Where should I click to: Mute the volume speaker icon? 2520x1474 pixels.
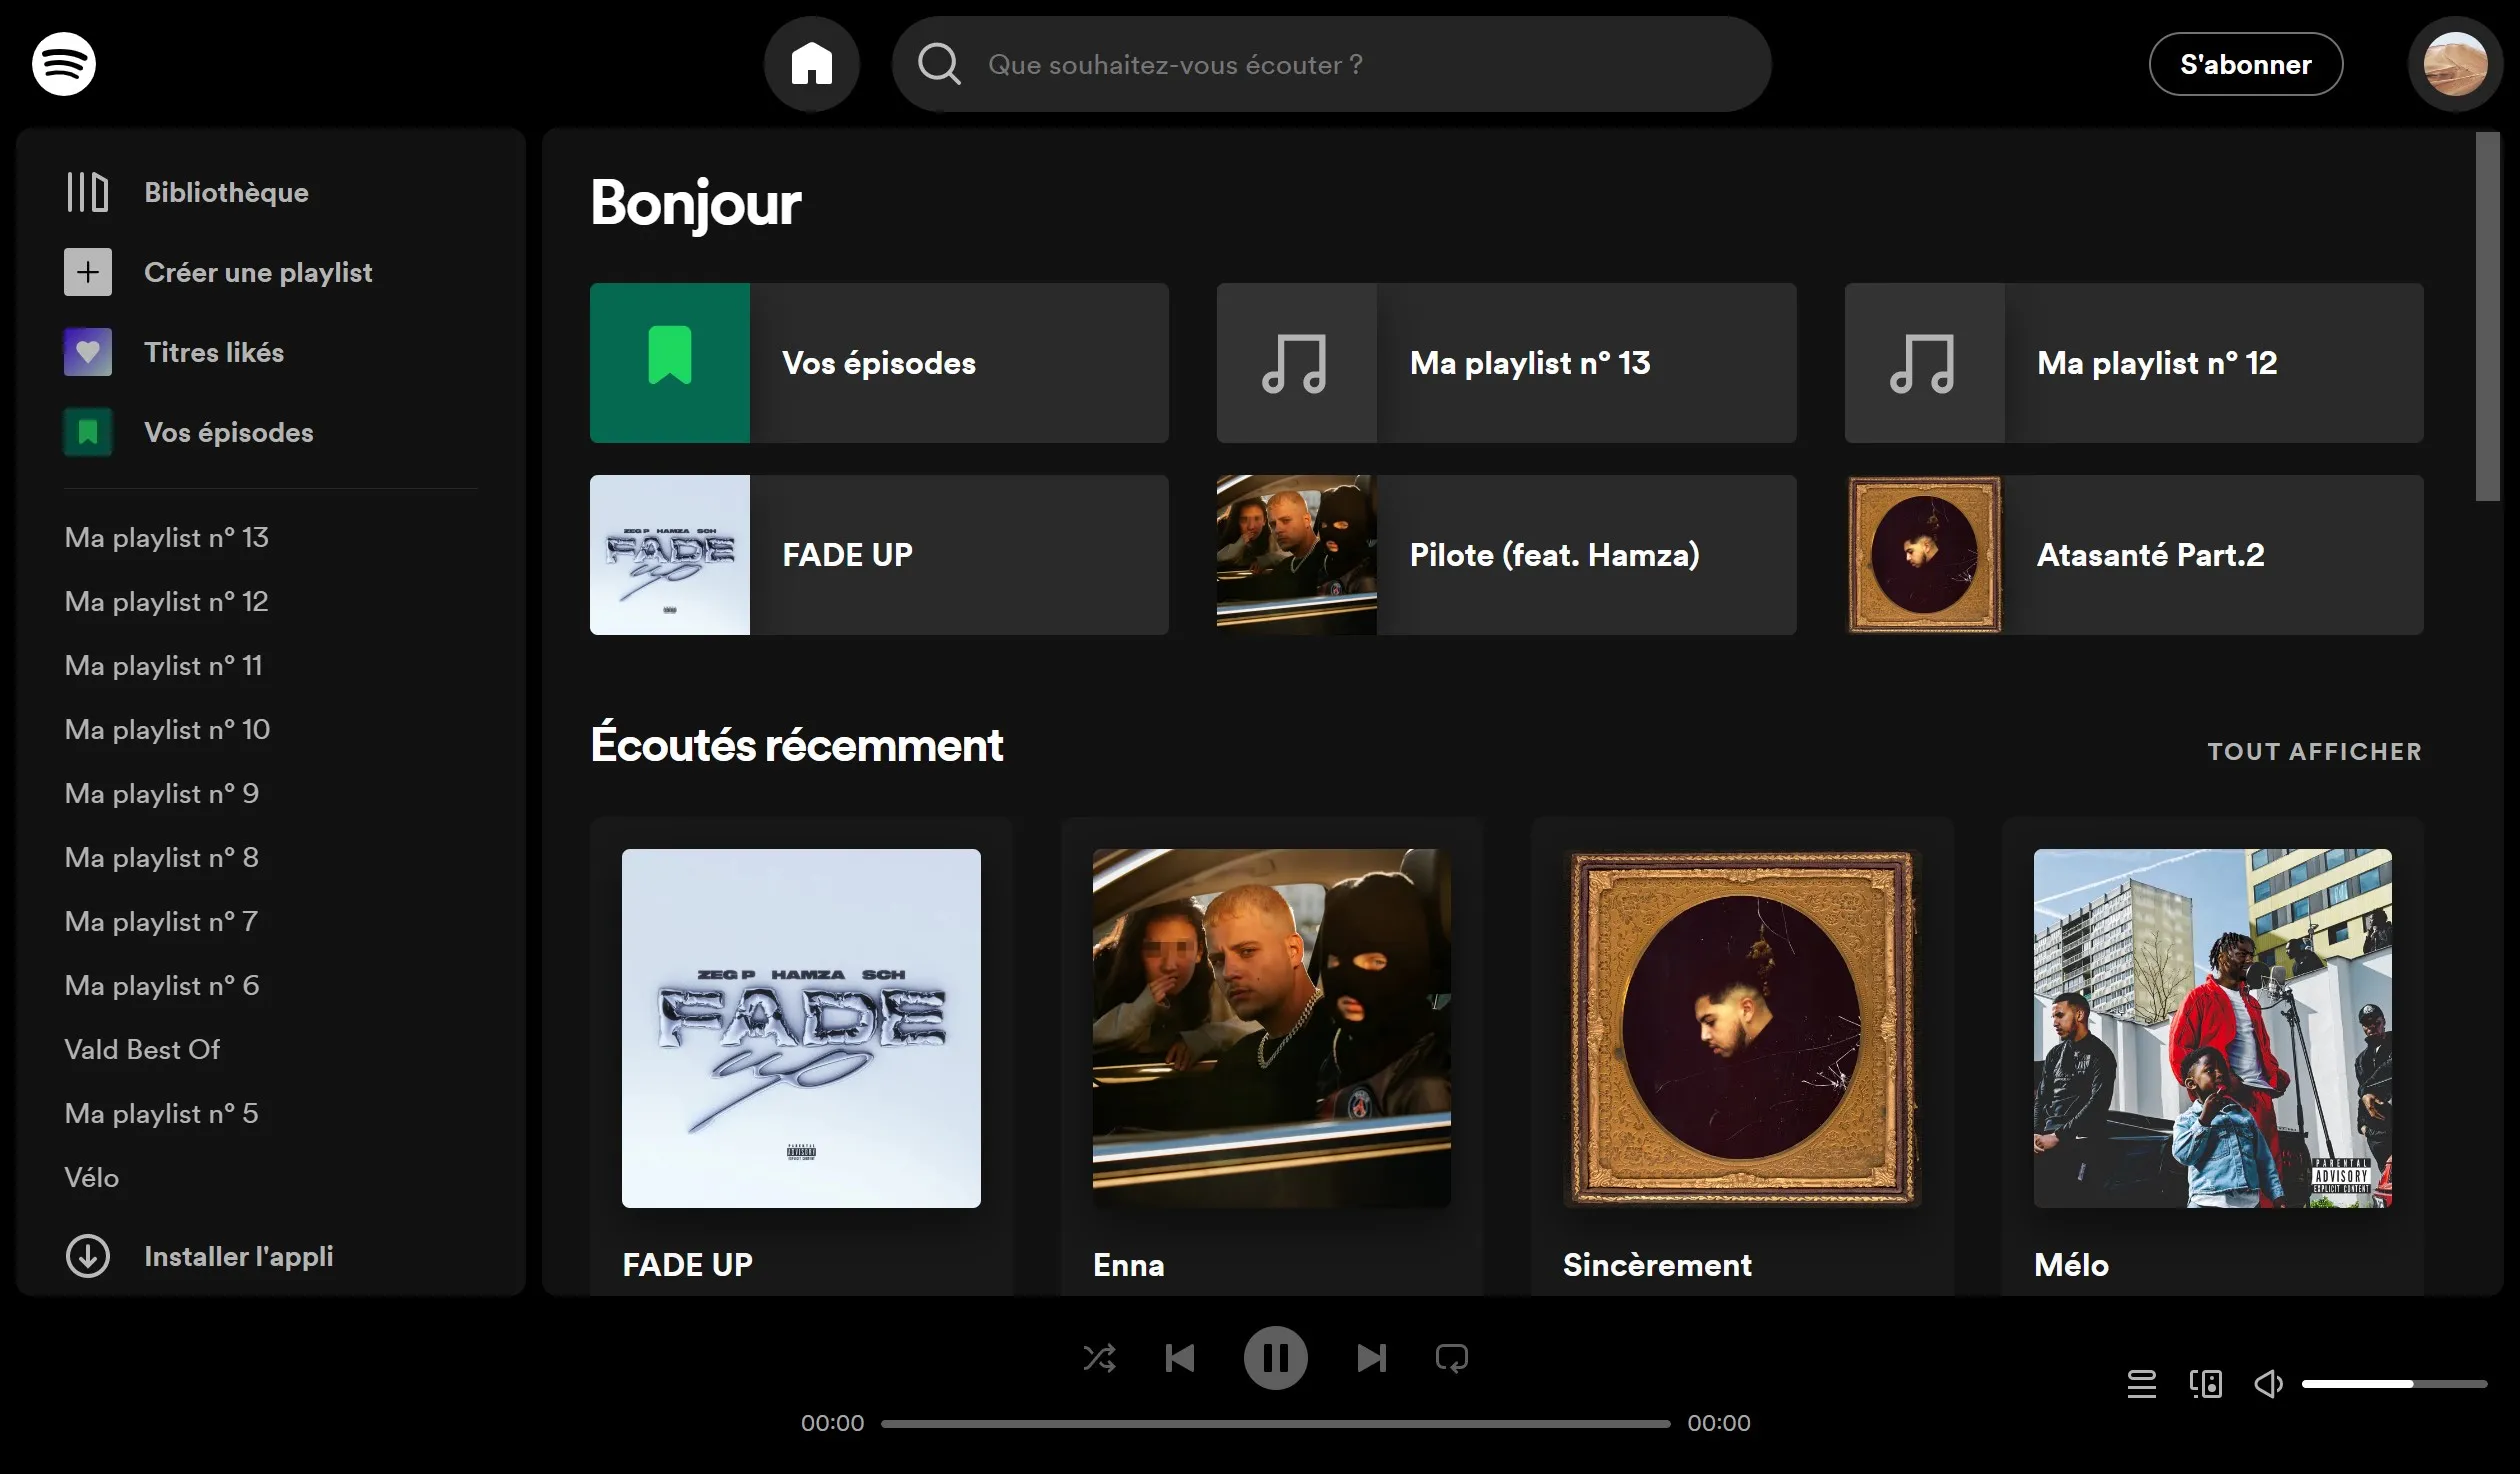click(x=2268, y=1384)
